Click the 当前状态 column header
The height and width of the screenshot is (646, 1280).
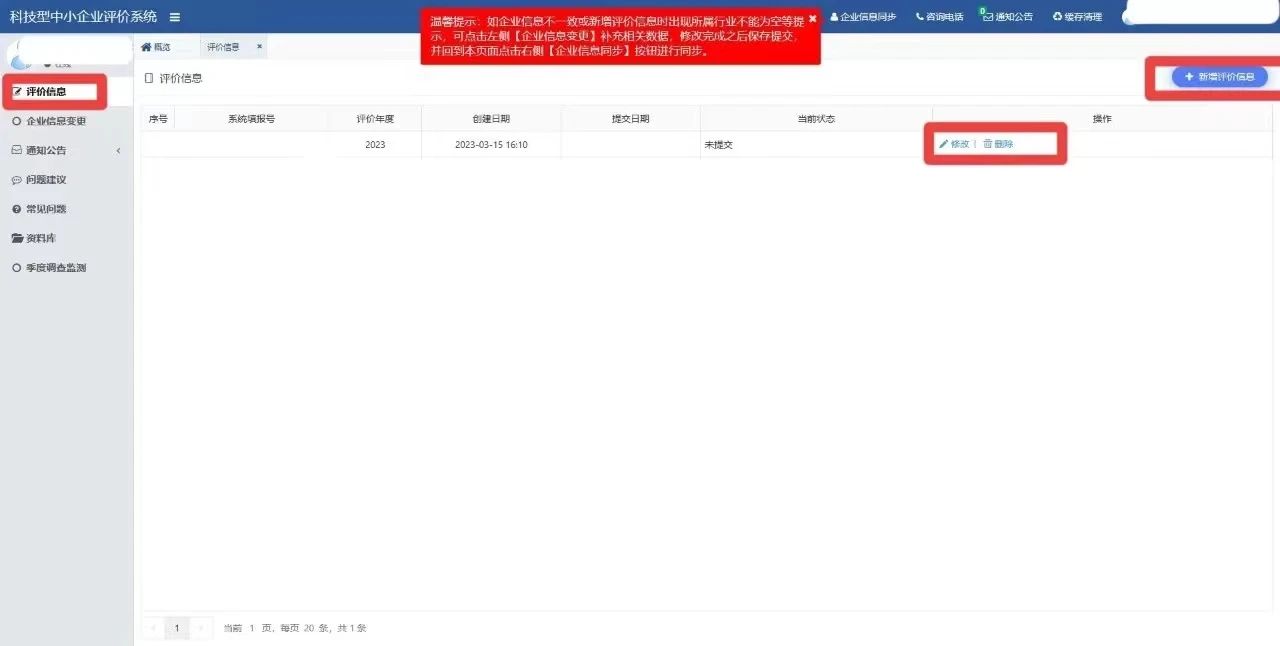816,119
